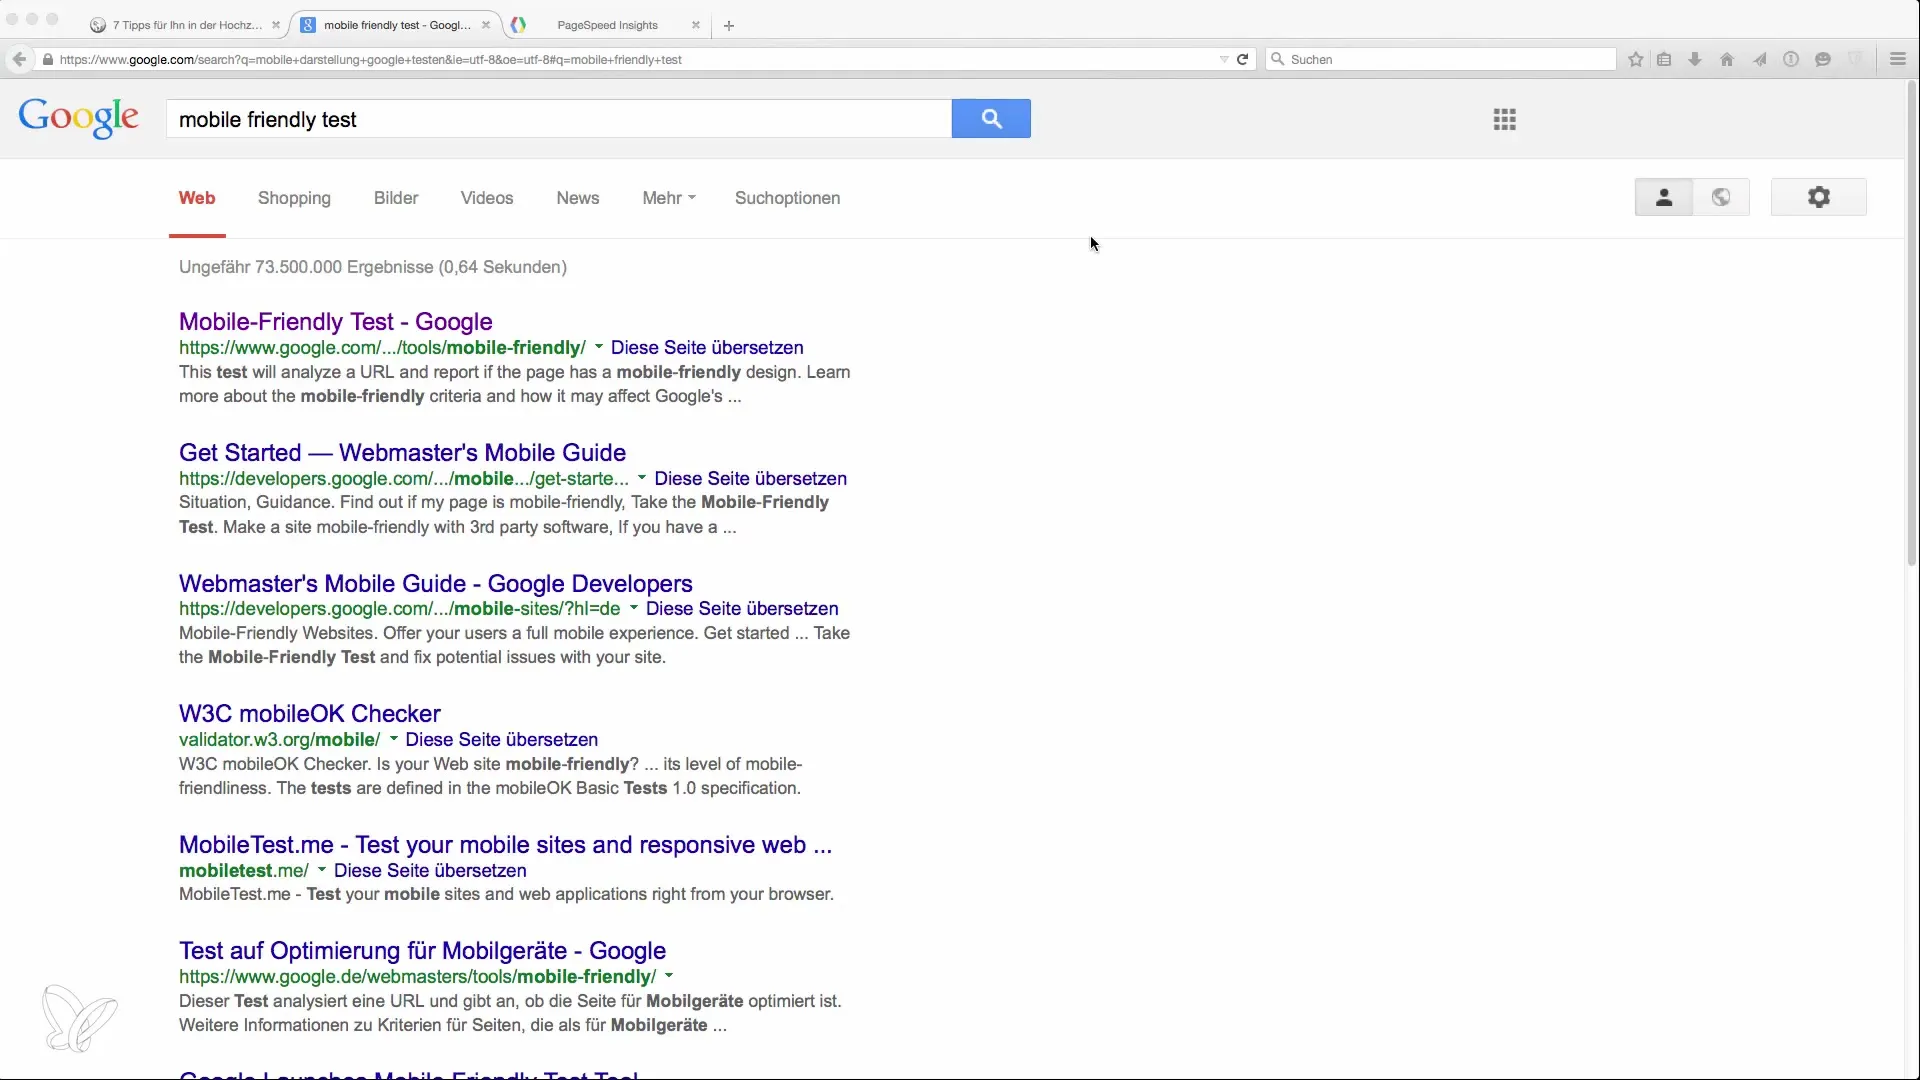
Task: Show URL history dropdown arrow
Action: pyautogui.click(x=1224, y=60)
